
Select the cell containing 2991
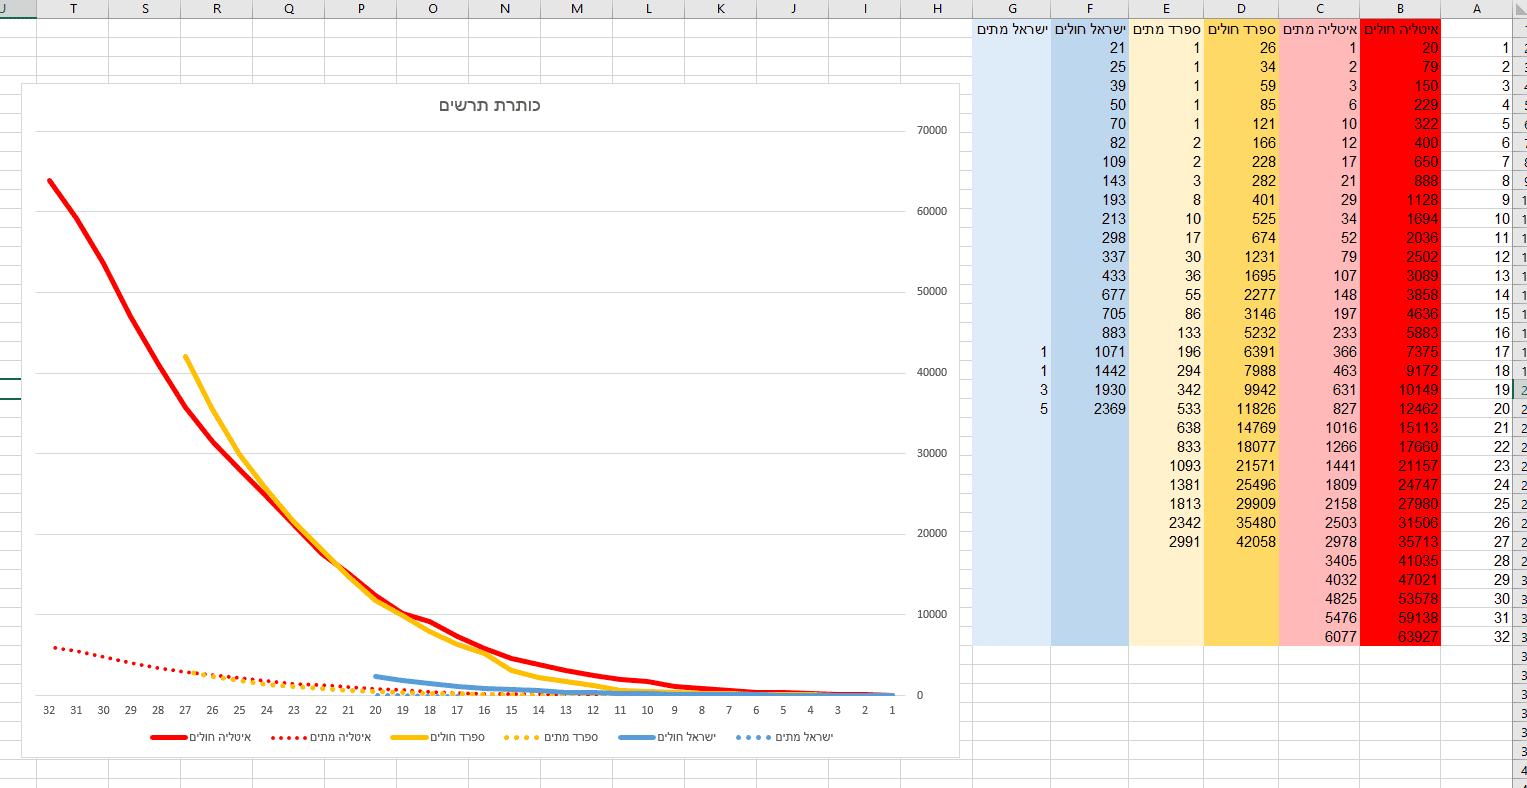coord(1166,542)
